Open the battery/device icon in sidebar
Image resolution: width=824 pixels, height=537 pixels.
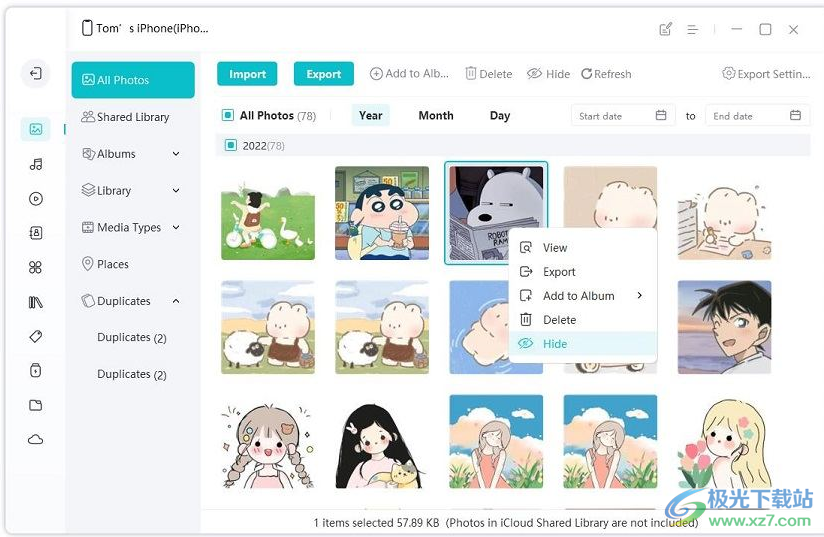coord(36,370)
